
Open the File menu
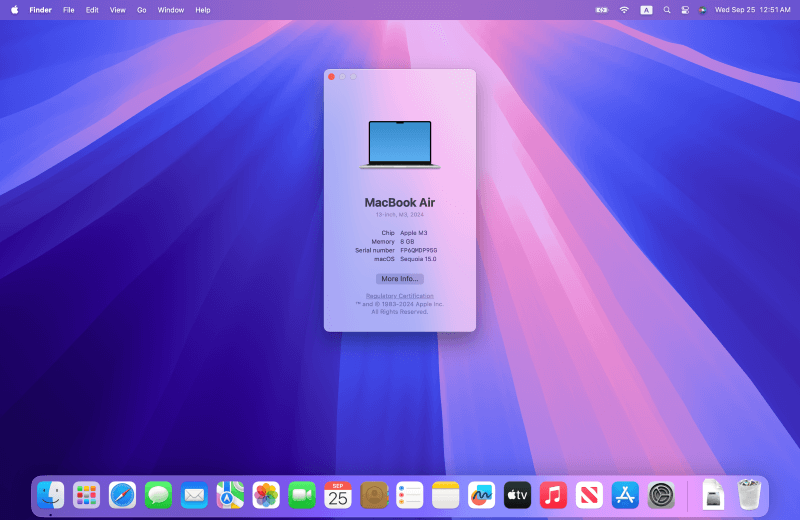(x=68, y=10)
